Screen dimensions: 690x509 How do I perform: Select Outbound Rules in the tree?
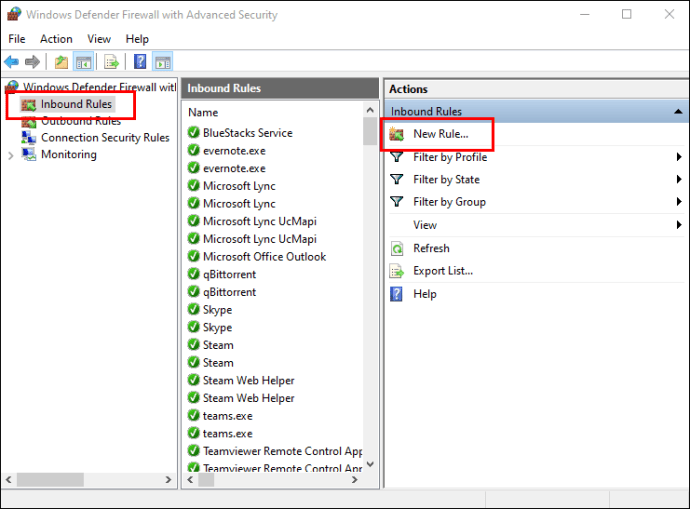81,121
